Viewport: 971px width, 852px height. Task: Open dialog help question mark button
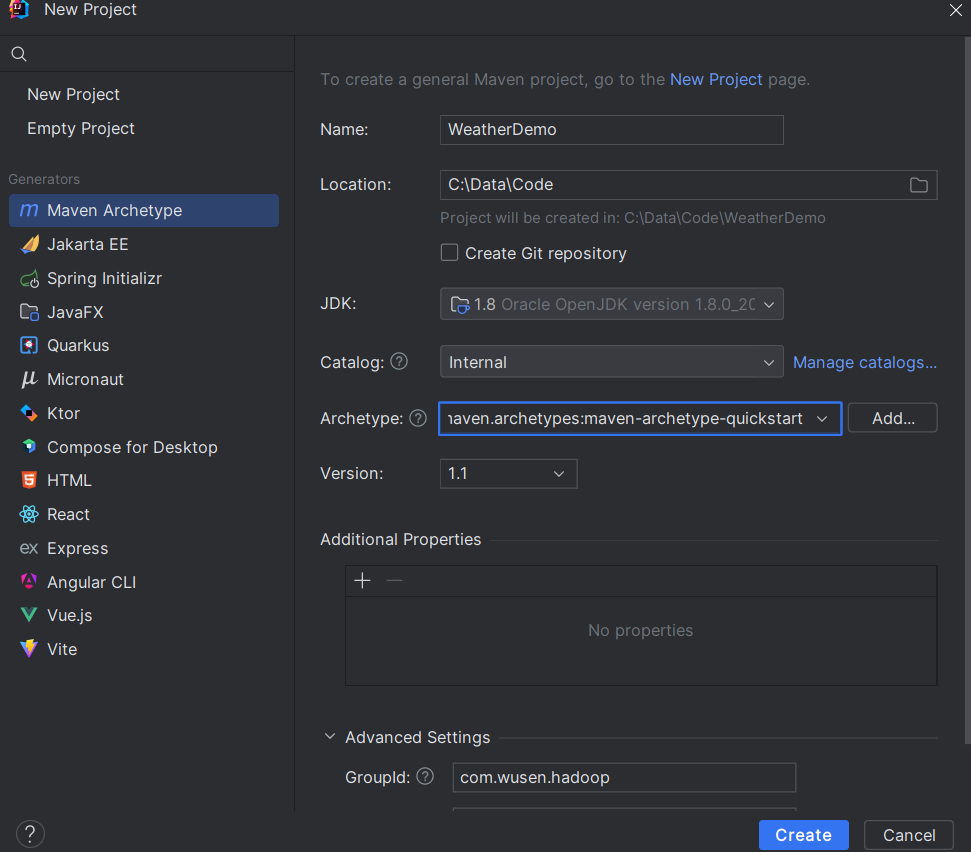(30, 833)
